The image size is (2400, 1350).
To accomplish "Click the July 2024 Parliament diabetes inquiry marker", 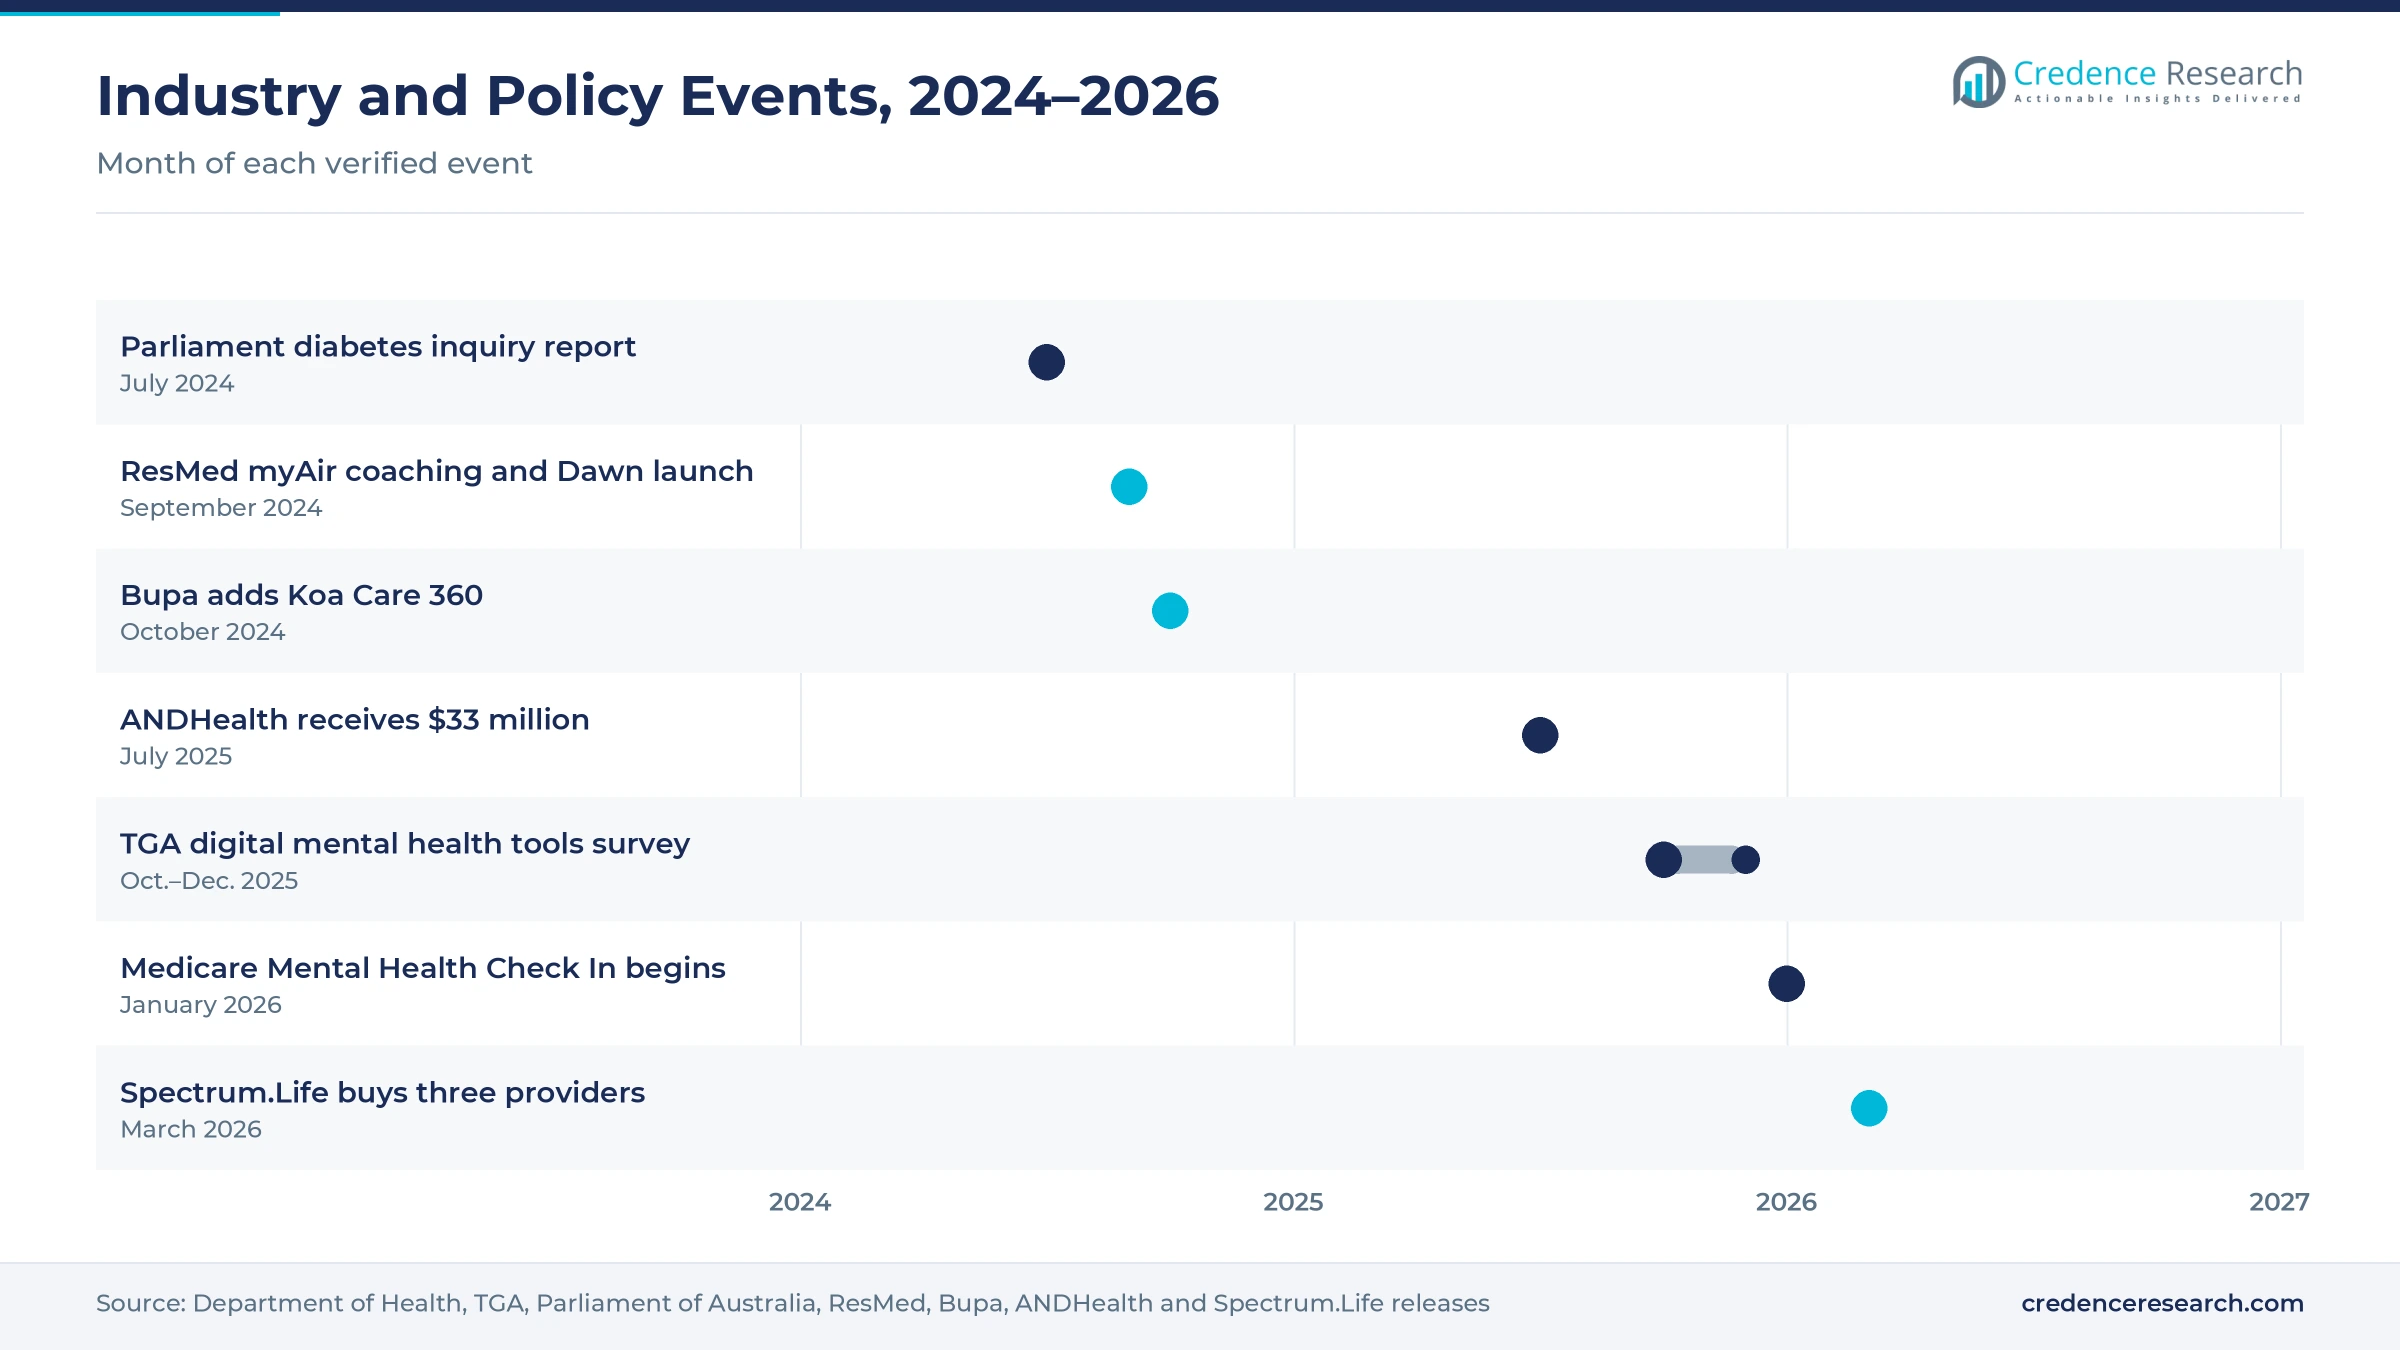I will [1046, 362].
